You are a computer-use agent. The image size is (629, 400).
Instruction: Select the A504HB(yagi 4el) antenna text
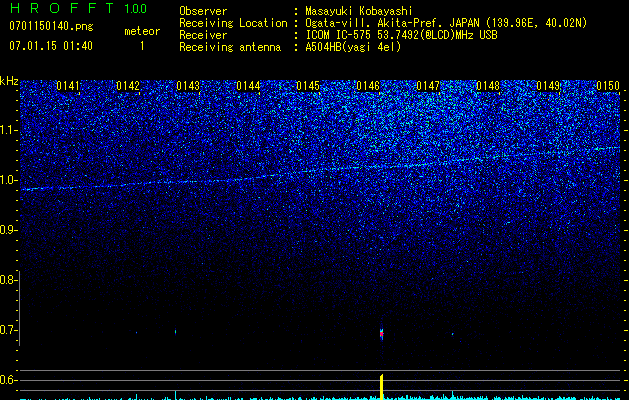[353, 47]
